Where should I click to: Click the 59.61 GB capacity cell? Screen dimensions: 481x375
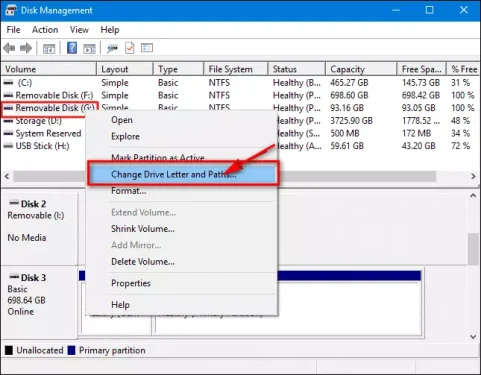[347, 146]
